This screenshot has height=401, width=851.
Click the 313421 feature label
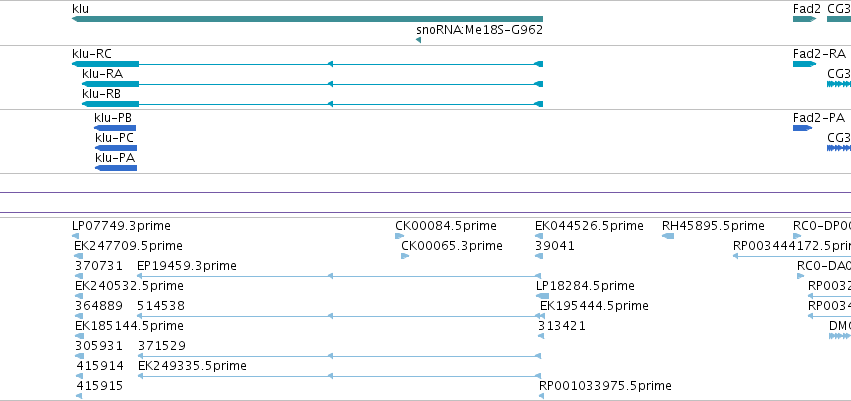click(x=562, y=326)
